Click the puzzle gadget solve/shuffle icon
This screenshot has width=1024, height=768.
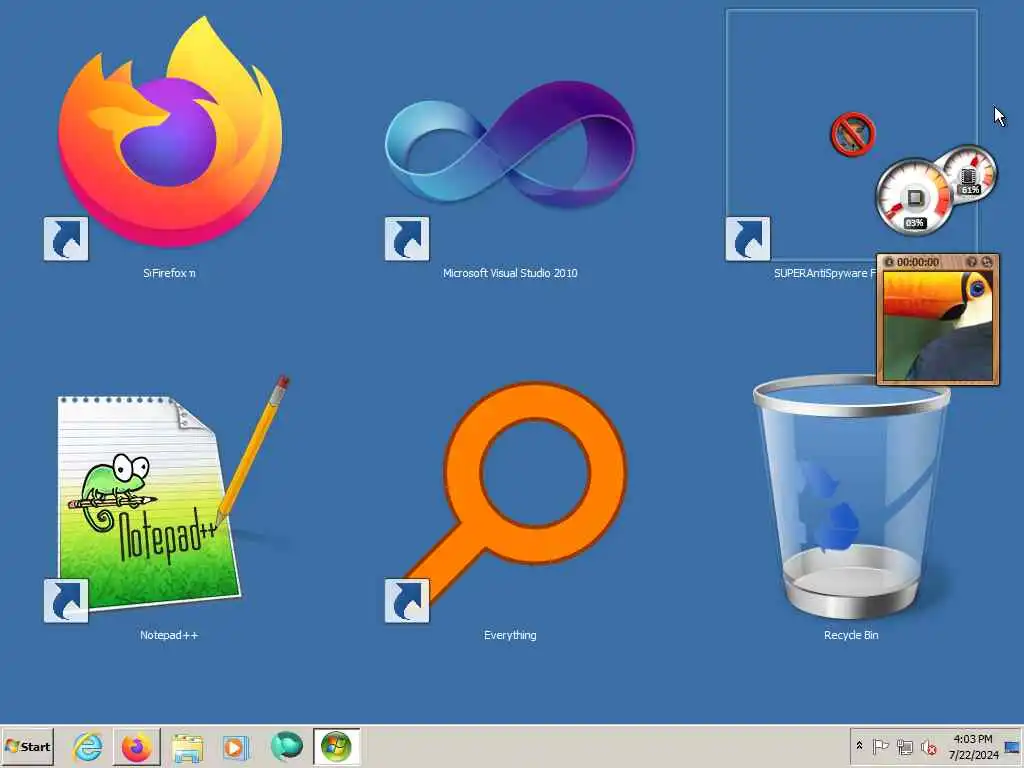pos(987,262)
